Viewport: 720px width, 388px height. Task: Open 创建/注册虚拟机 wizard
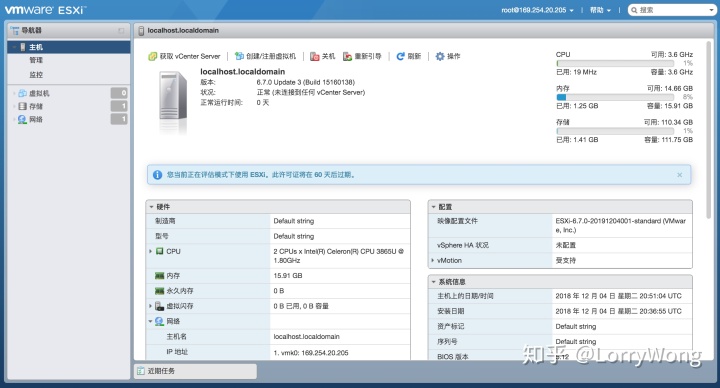point(265,56)
